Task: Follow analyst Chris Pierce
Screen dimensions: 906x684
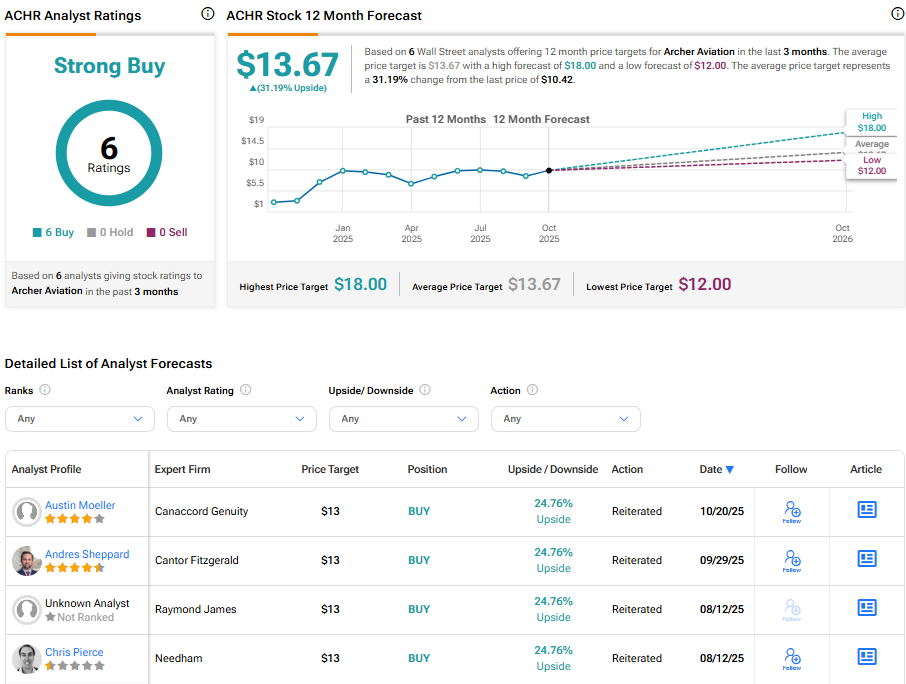Action: 792,658
